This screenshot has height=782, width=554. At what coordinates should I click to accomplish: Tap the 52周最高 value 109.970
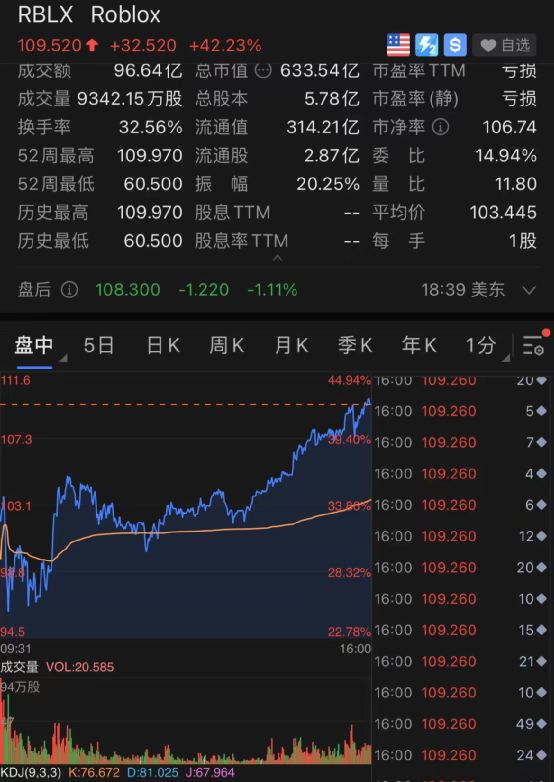point(150,156)
